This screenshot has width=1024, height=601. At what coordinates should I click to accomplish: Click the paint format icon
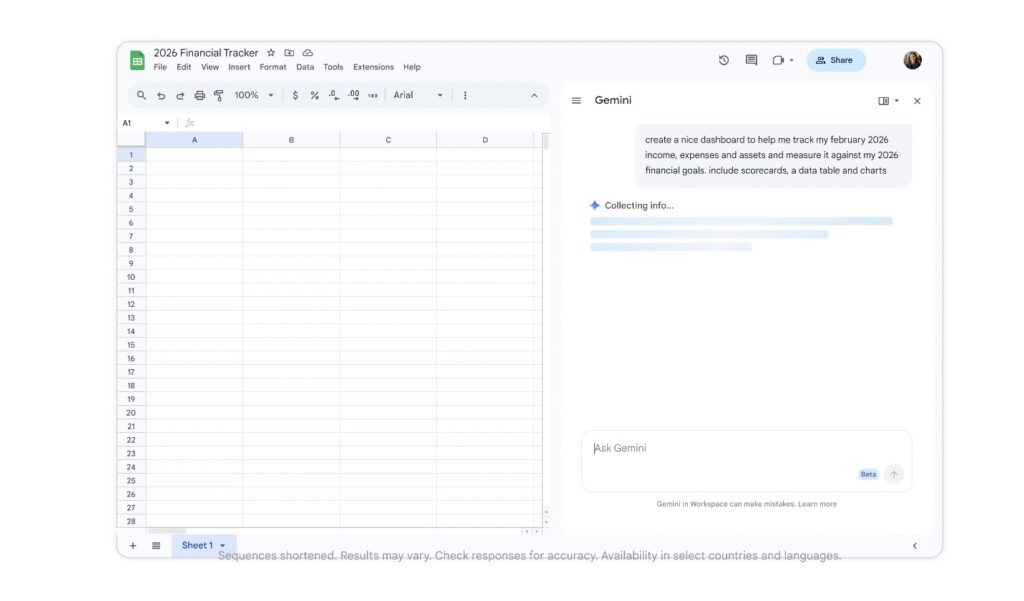218,96
